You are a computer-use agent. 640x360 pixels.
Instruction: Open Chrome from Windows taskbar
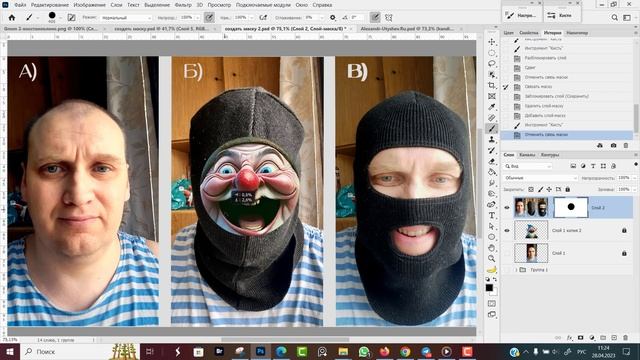pyautogui.click(x=405, y=351)
